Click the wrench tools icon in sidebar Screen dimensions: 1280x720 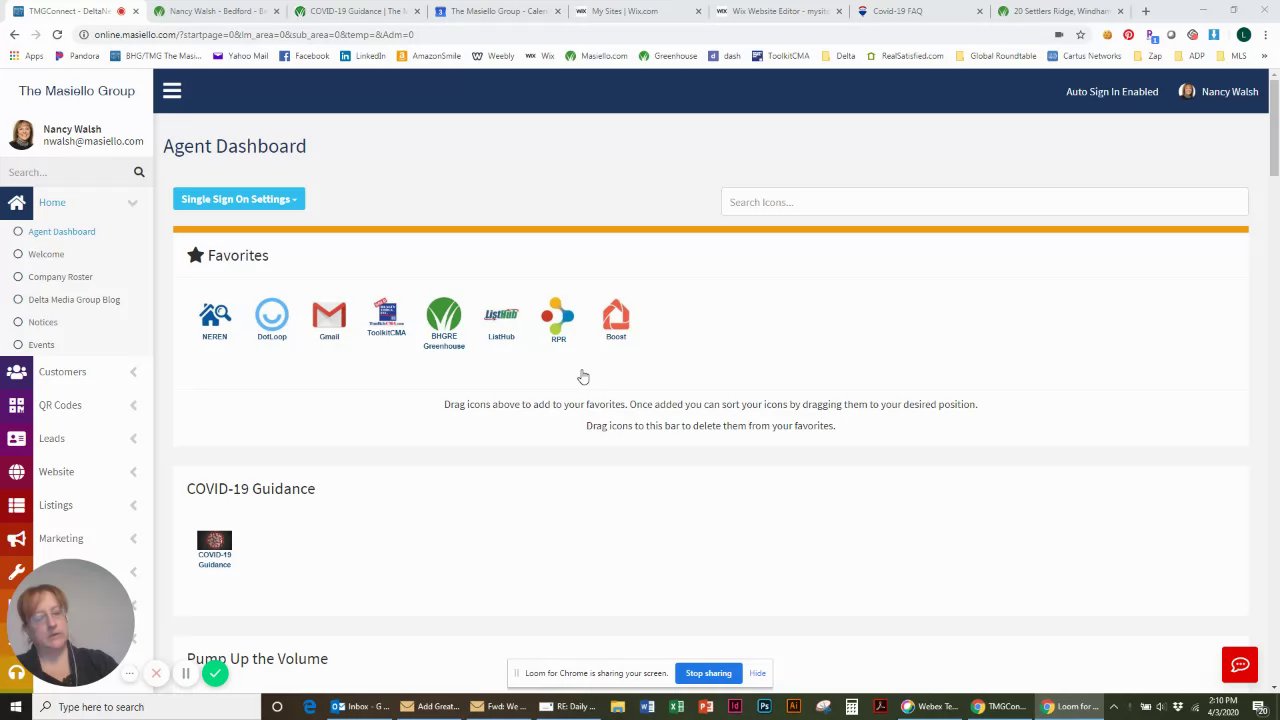click(16, 572)
